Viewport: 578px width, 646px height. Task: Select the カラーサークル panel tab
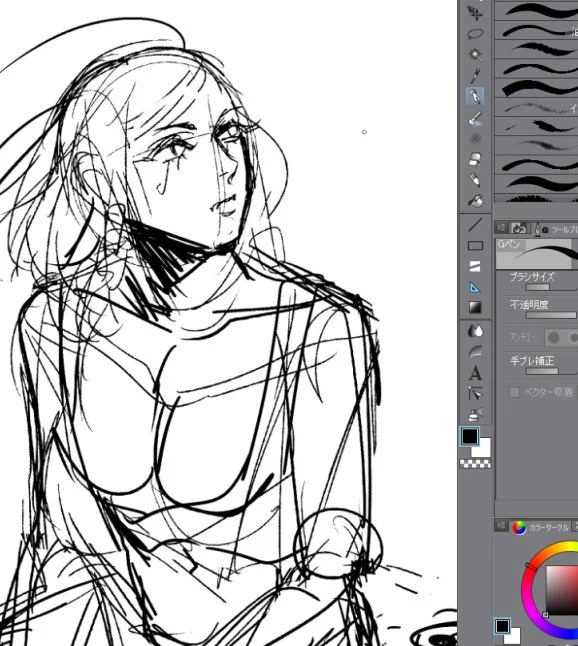point(548,527)
